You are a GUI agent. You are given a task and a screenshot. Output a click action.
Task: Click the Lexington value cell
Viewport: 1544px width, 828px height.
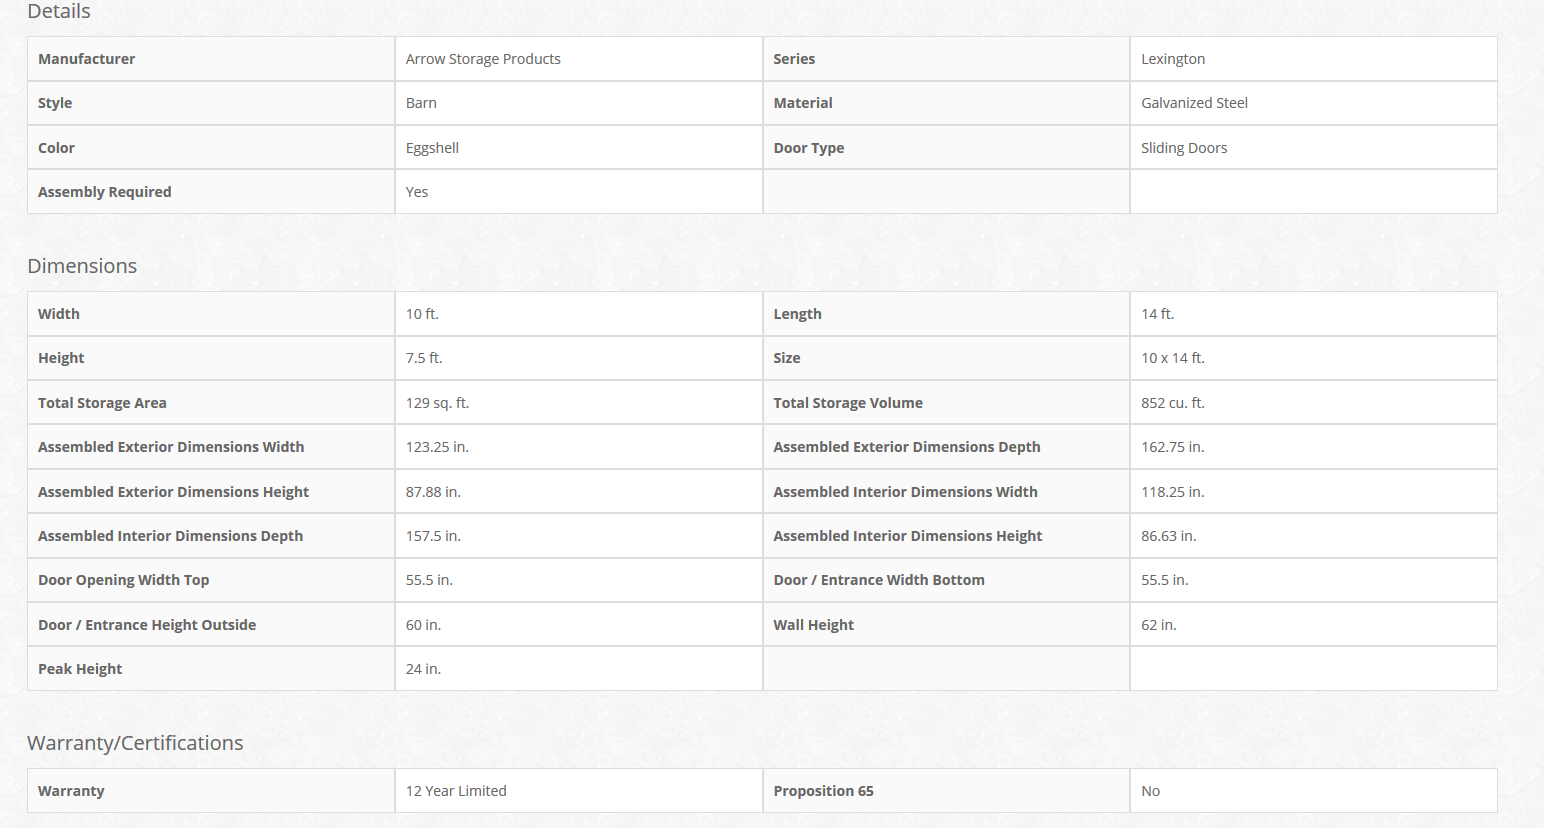[x=1313, y=59]
